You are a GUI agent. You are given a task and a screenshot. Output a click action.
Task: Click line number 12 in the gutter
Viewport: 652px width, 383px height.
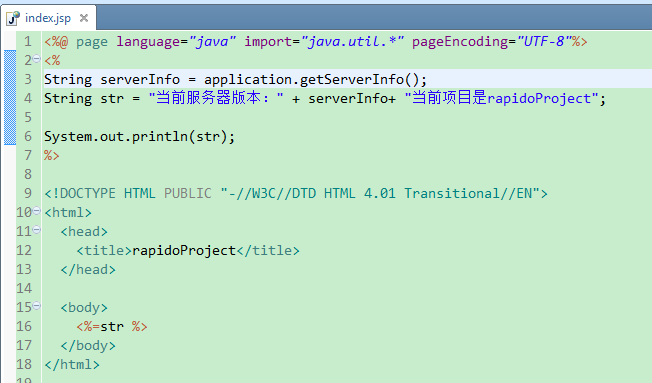24,250
